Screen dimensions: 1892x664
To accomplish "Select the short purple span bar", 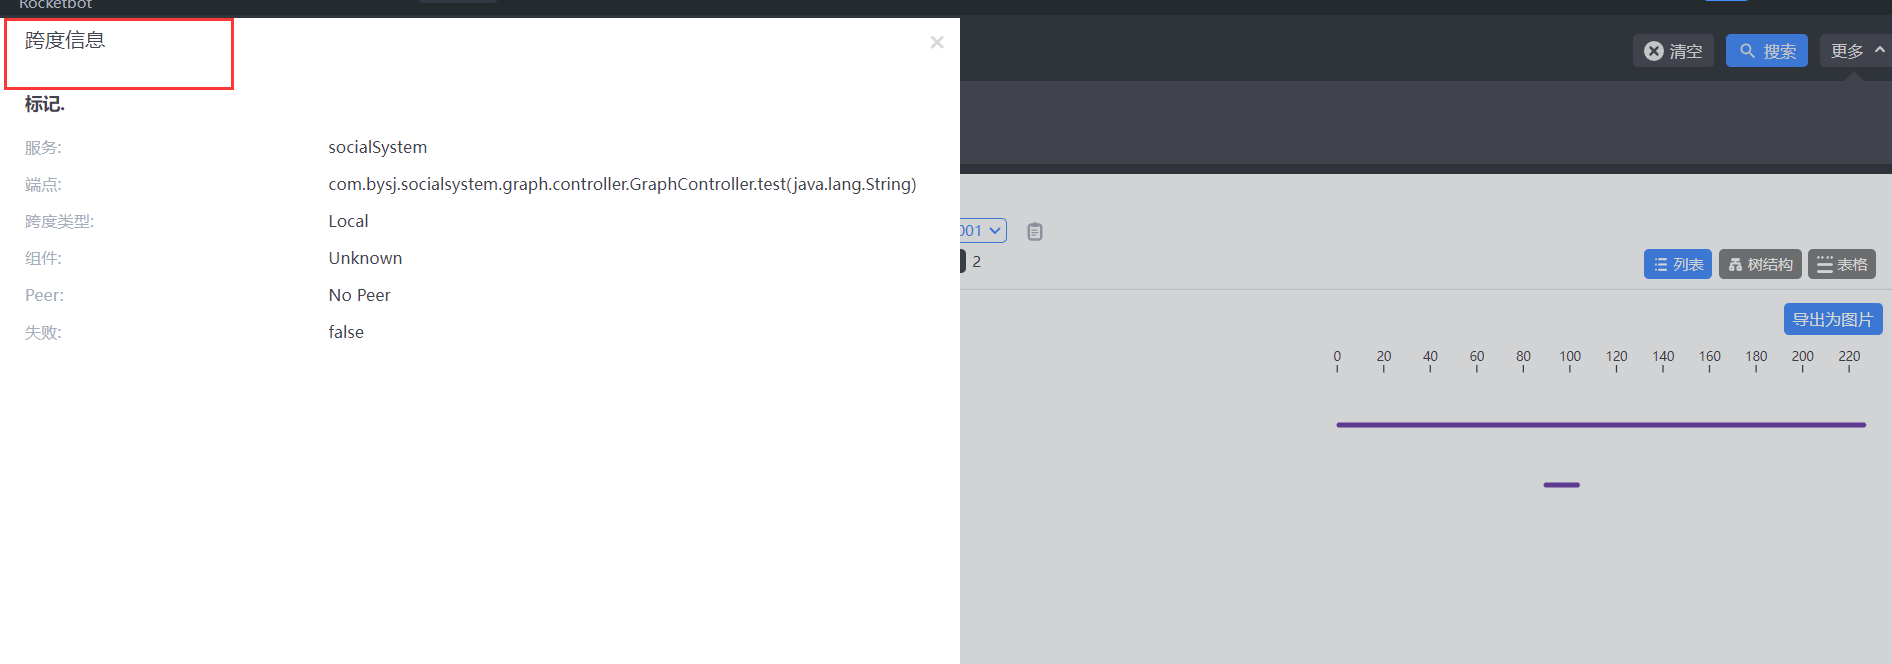I will click(1561, 485).
